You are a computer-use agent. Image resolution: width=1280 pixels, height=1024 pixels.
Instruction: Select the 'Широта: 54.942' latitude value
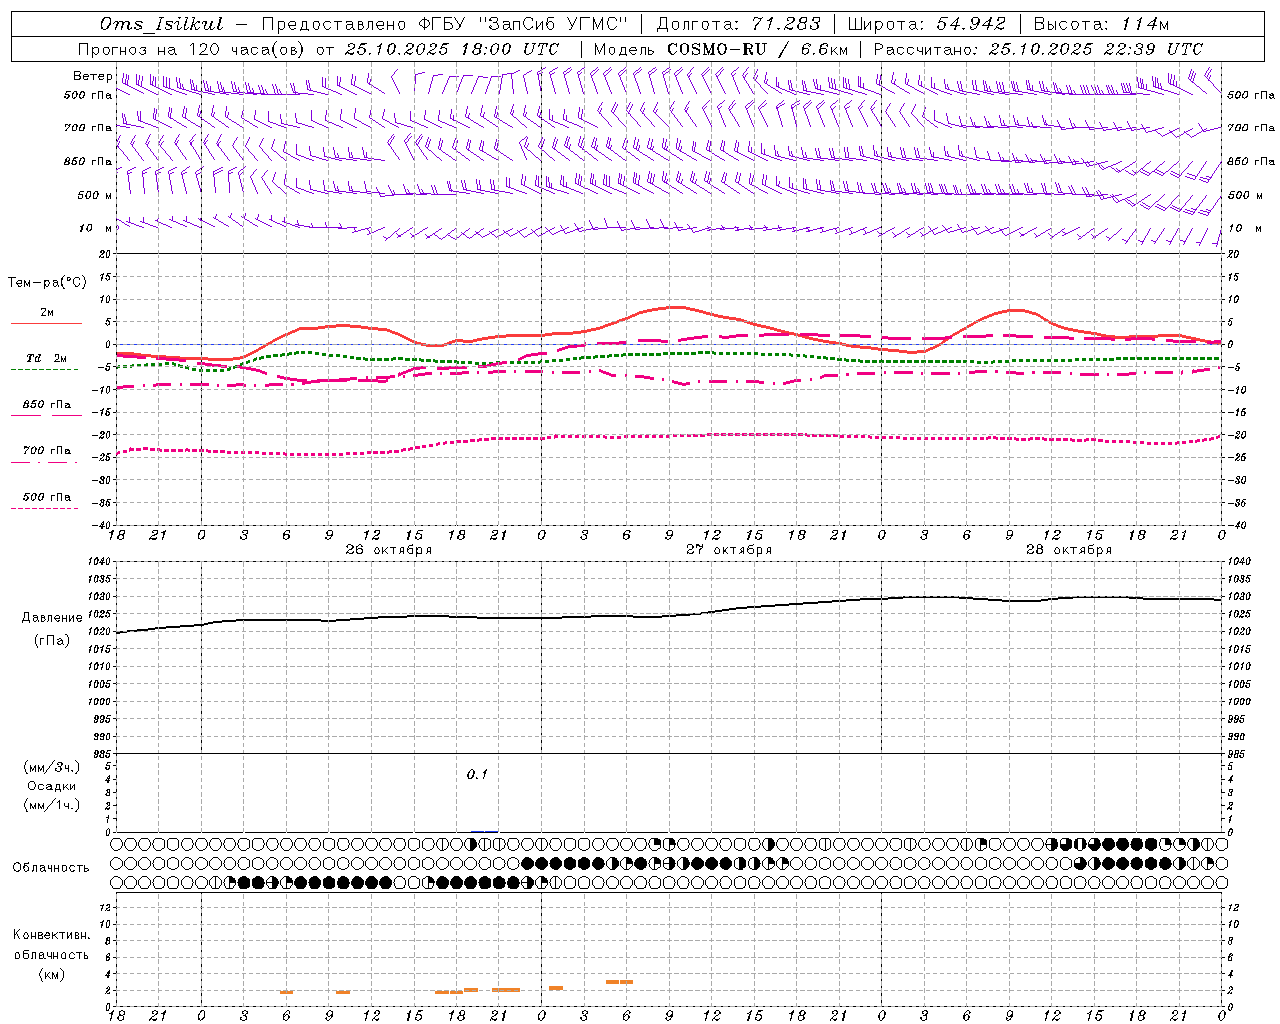coord(926,24)
